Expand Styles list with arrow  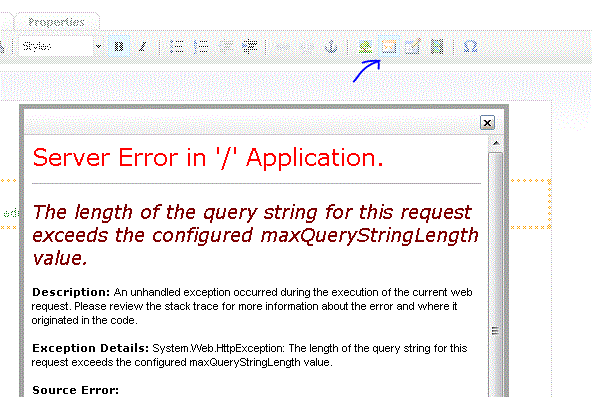pos(98,46)
